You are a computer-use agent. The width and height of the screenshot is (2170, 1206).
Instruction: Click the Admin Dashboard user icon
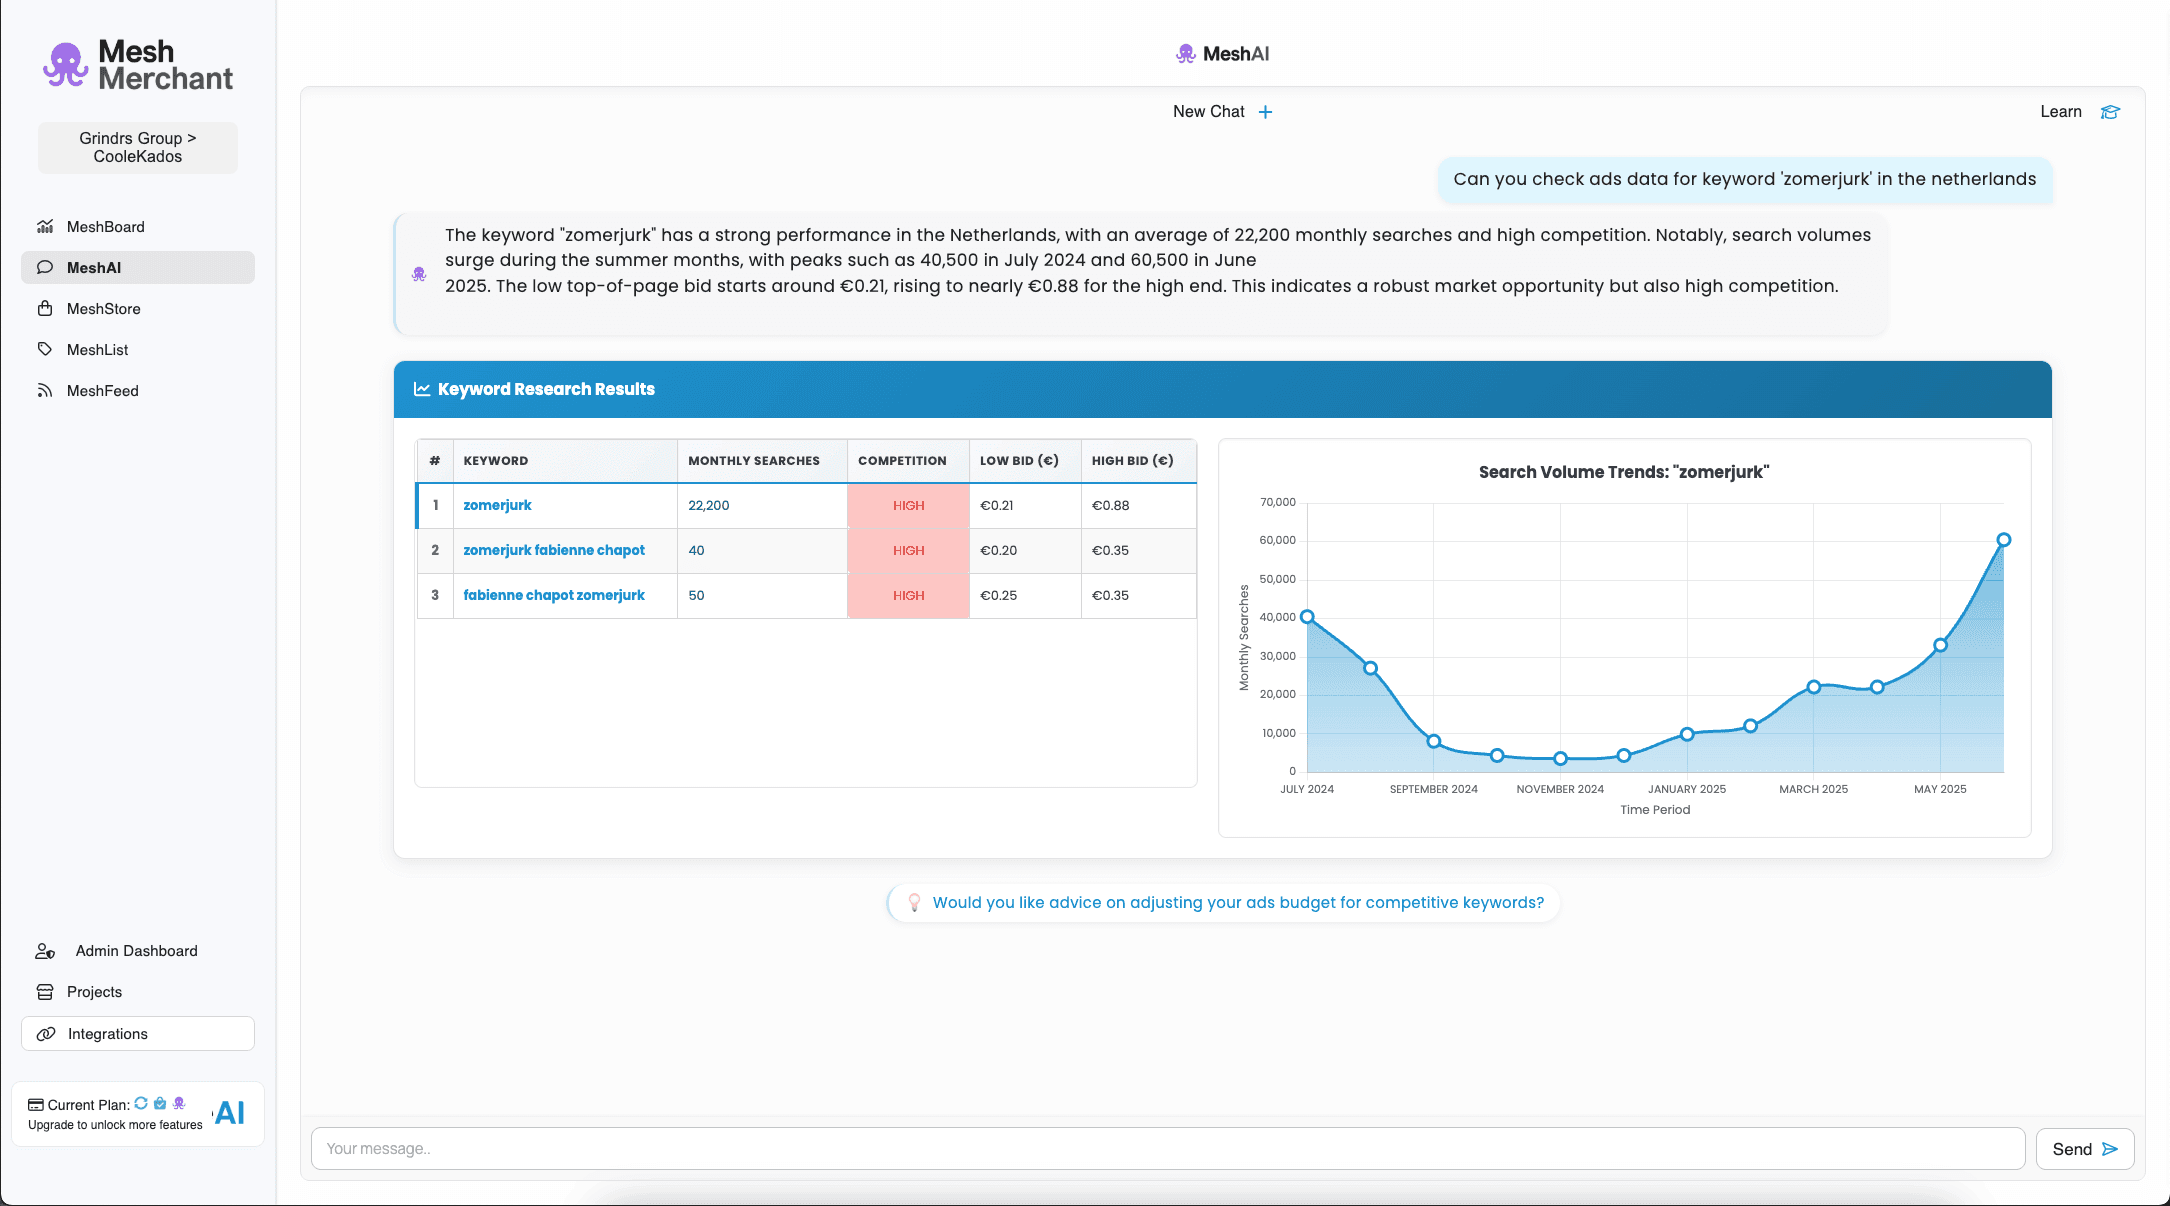coord(45,951)
